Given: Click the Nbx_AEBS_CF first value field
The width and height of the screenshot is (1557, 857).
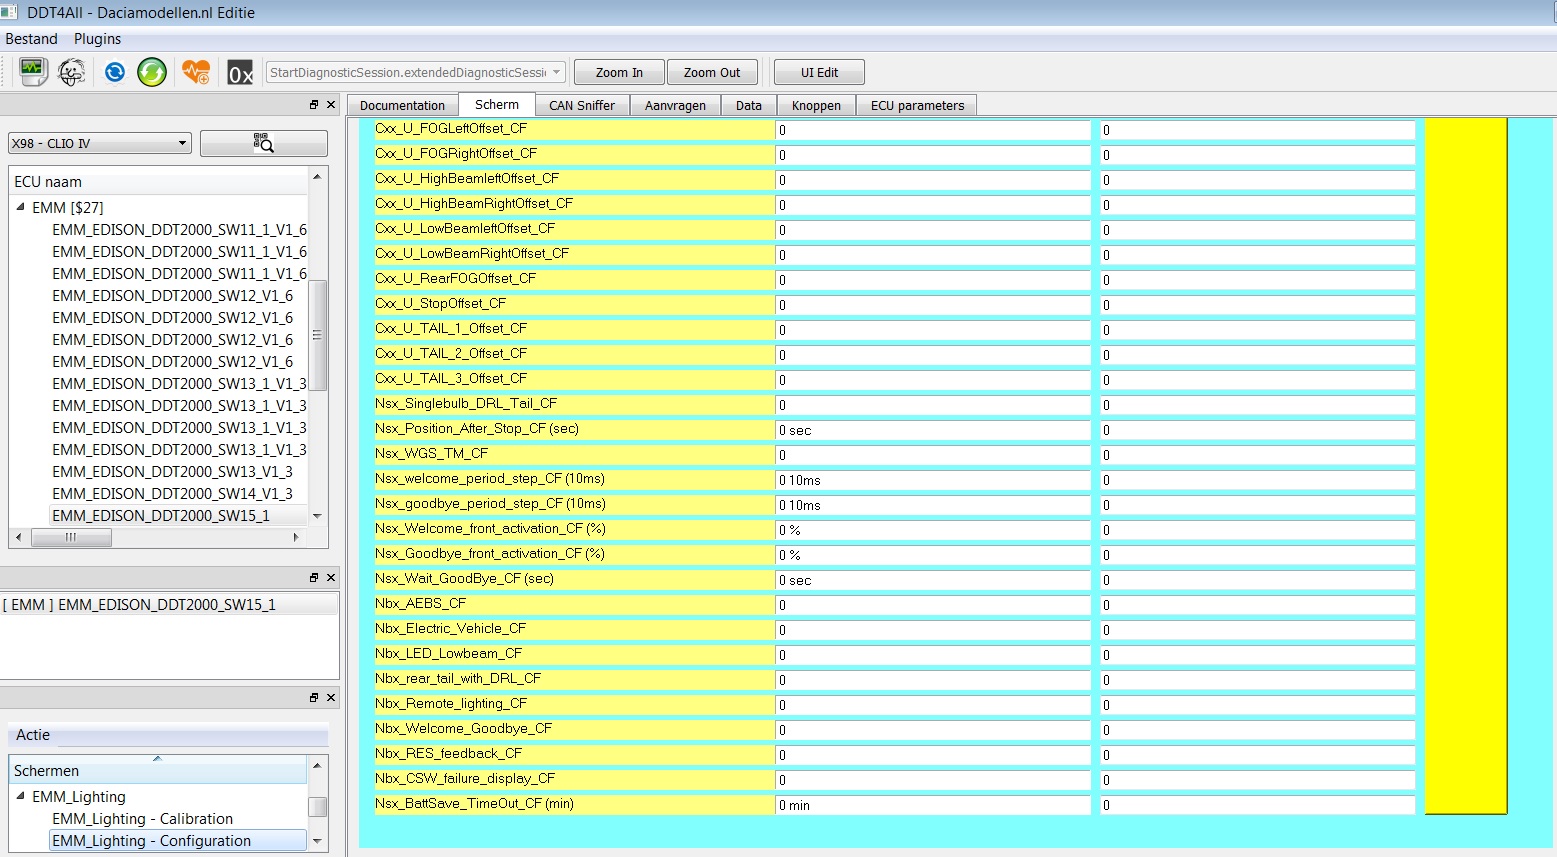Looking at the screenshot, I should click(x=932, y=605).
